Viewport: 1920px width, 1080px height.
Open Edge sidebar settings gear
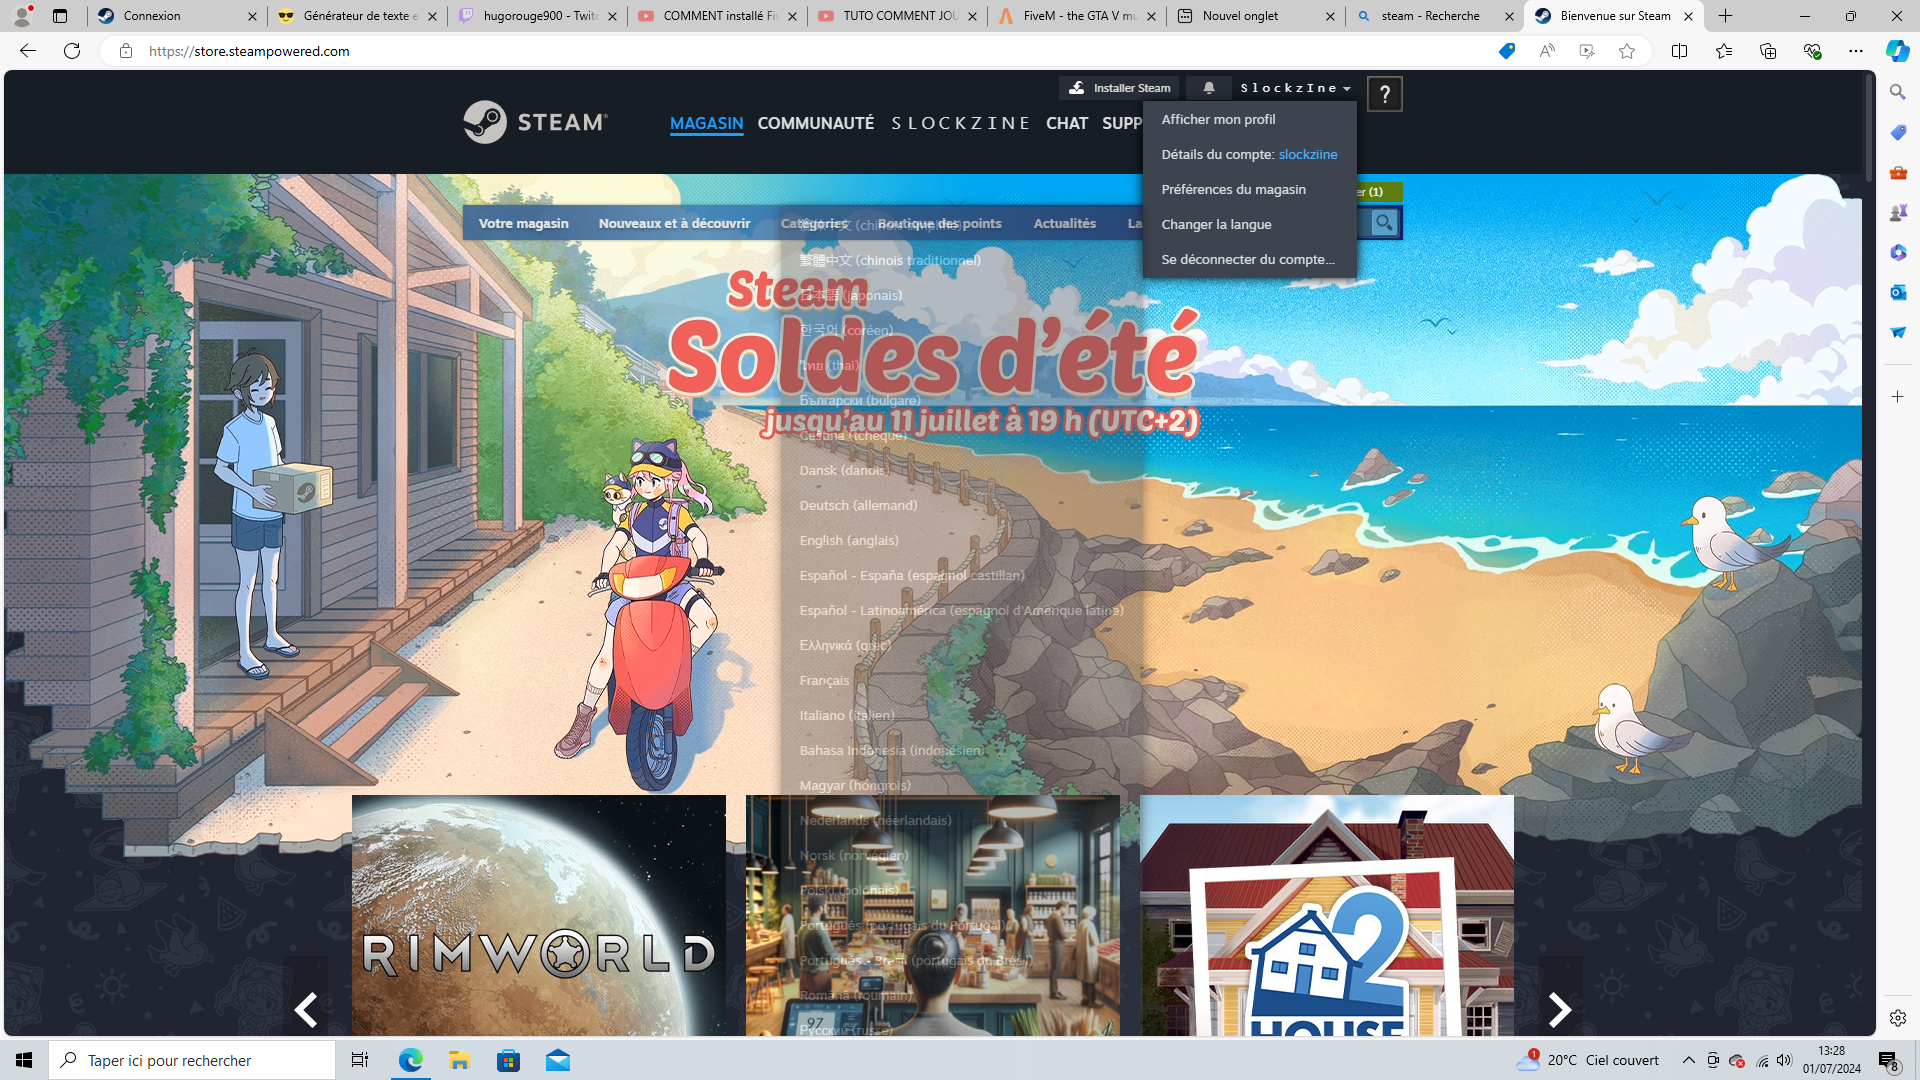tap(1898, 1018)
